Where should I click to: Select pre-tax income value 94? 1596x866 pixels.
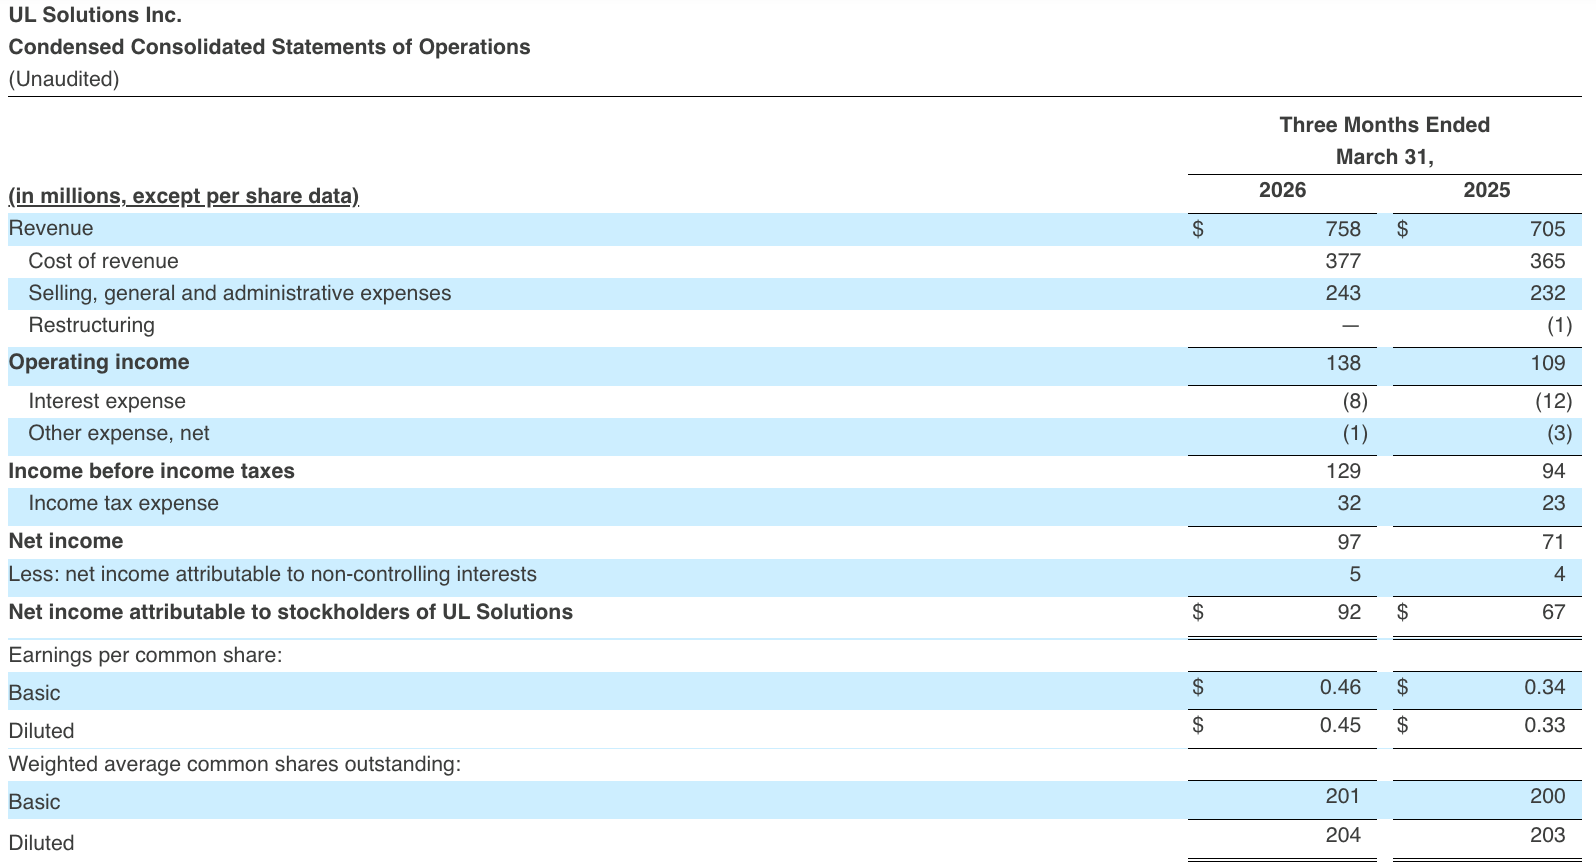click(1553, 471)
